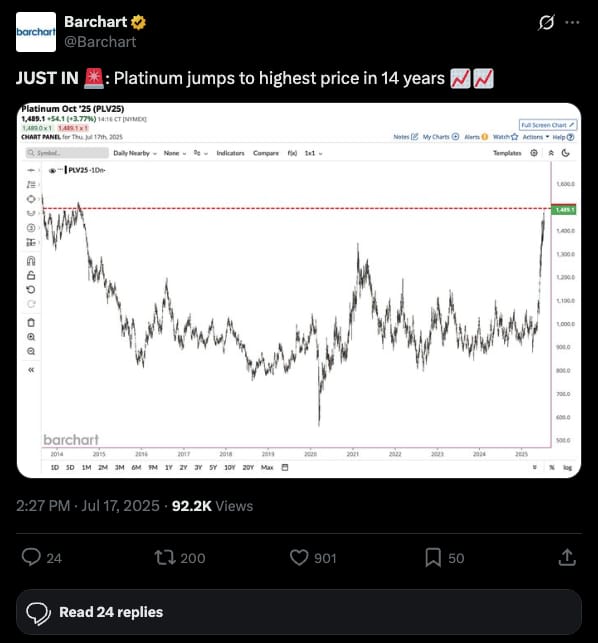The height and width of the screenshot is (643, 598).
Task: Open the Actions dropdown on the chart
Action: [536, 137]
